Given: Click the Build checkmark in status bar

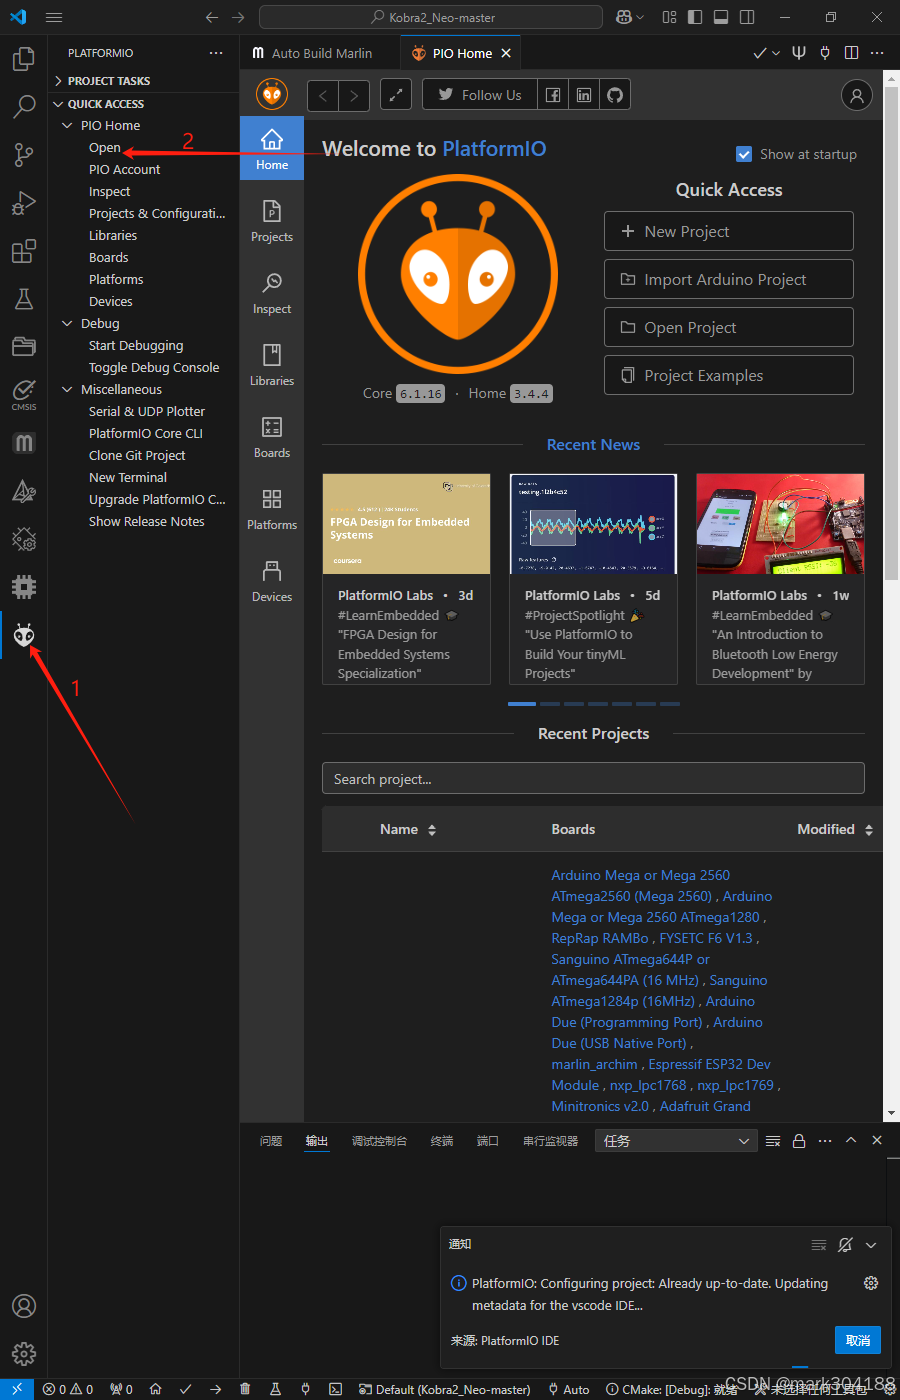Looking at the screenshot, I should (x=185, y=1389).
